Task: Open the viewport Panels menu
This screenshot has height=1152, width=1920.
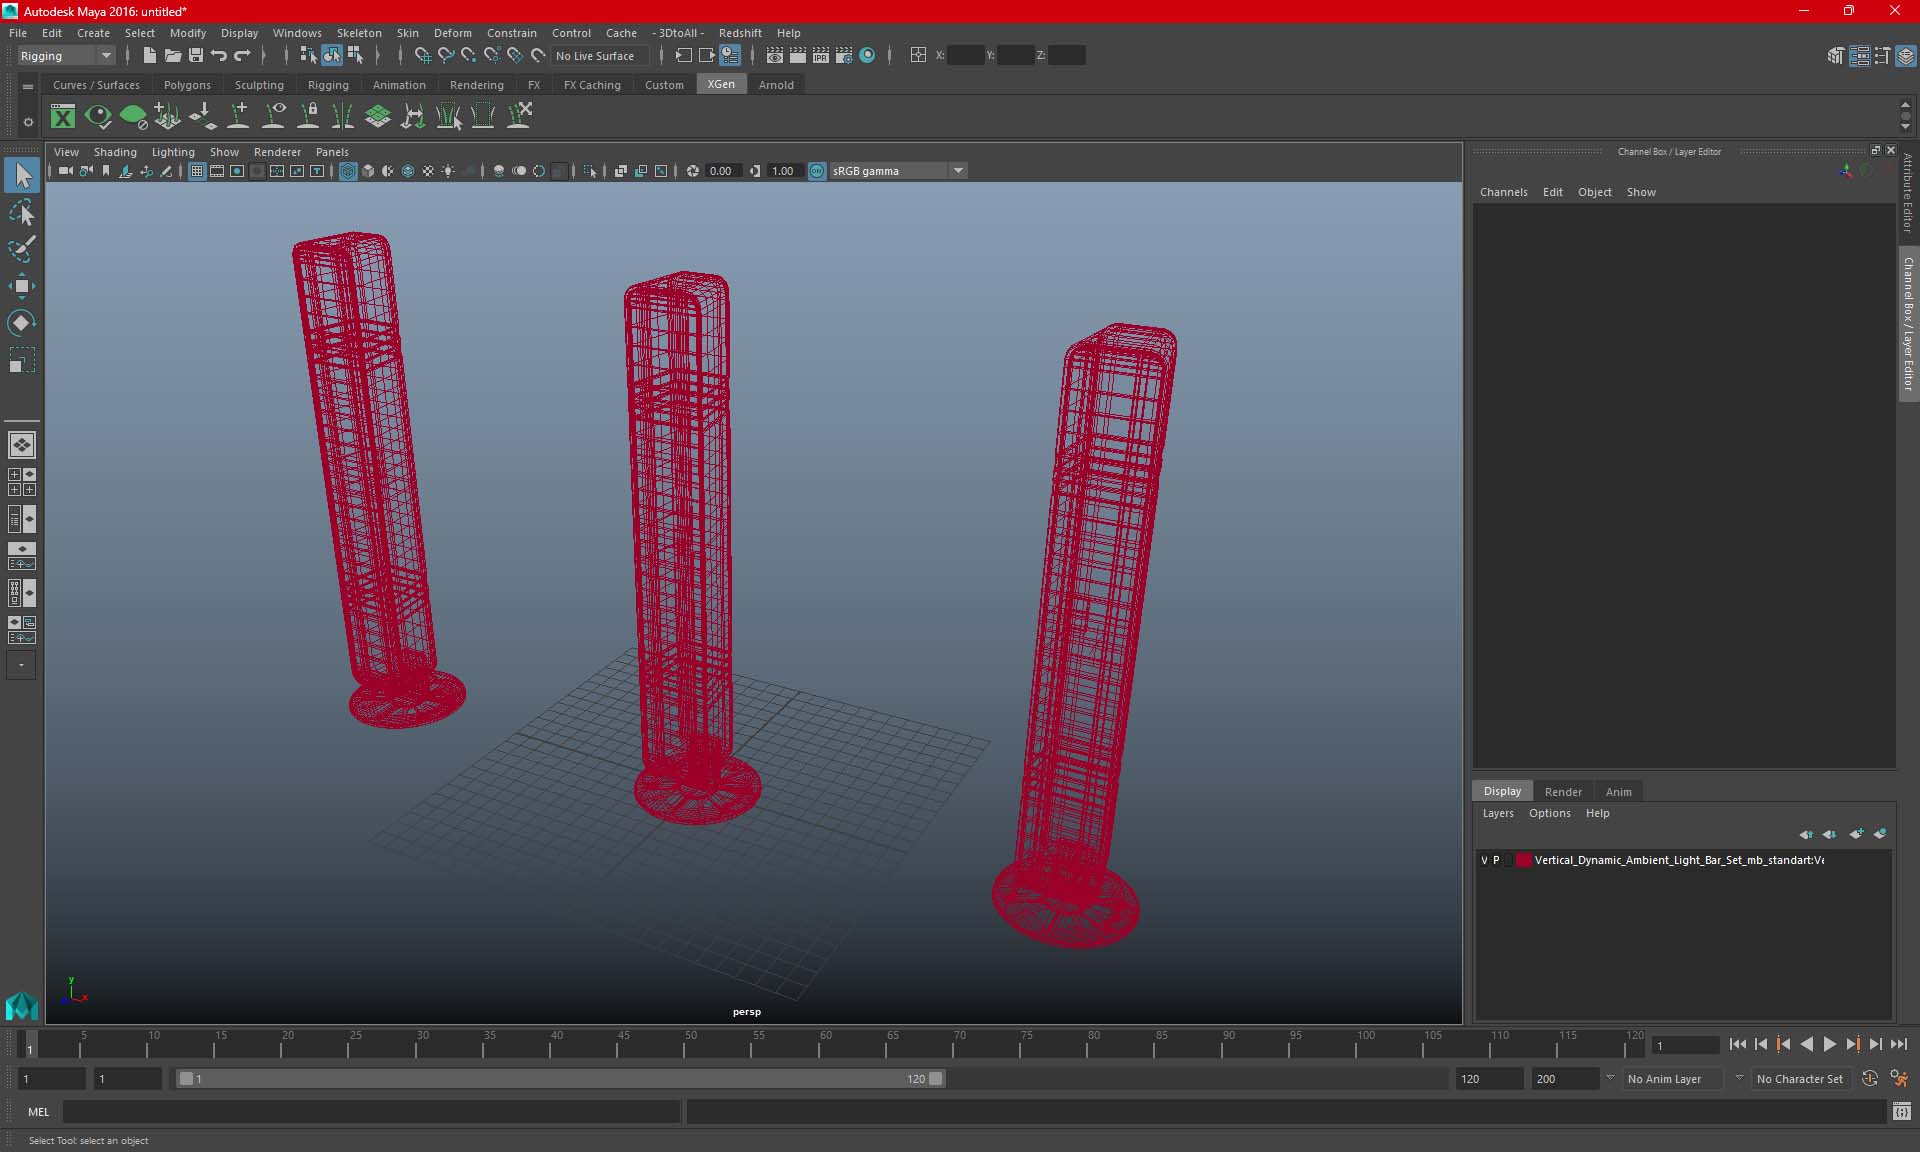Action: (332, 152)
